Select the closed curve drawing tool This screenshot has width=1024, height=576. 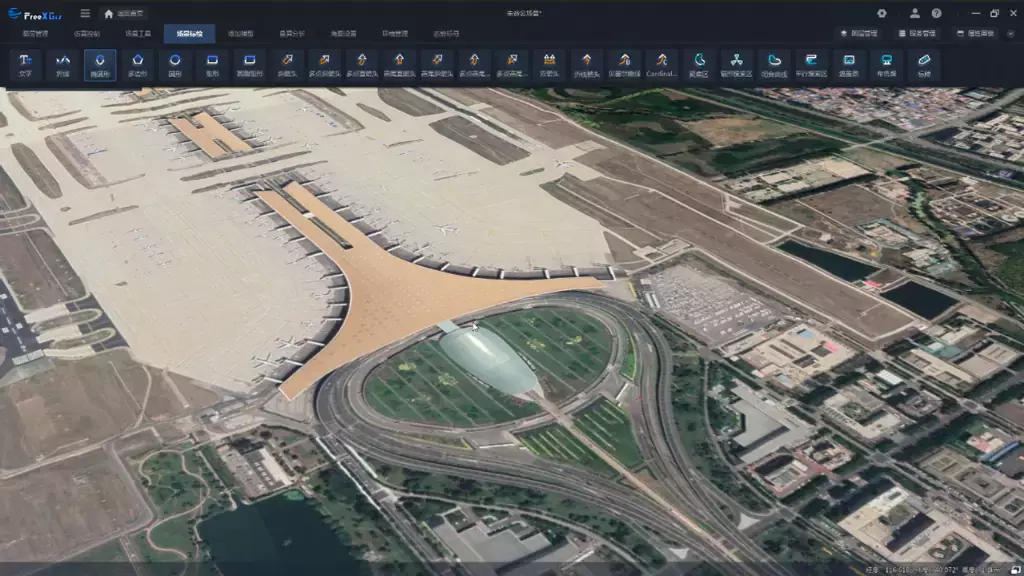click(x=773, y=64)
